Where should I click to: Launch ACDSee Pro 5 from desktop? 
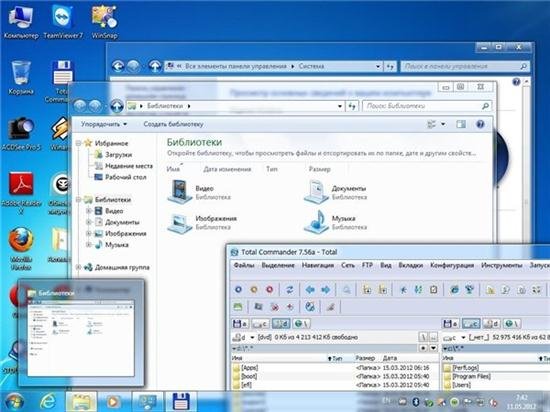21,133
